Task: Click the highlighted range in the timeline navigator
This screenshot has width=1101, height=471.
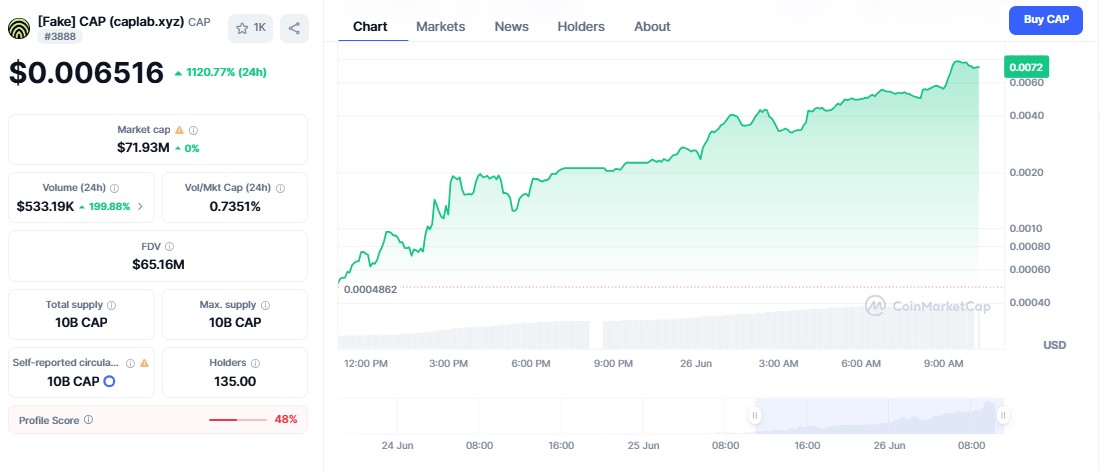Action: coord(878,416)
